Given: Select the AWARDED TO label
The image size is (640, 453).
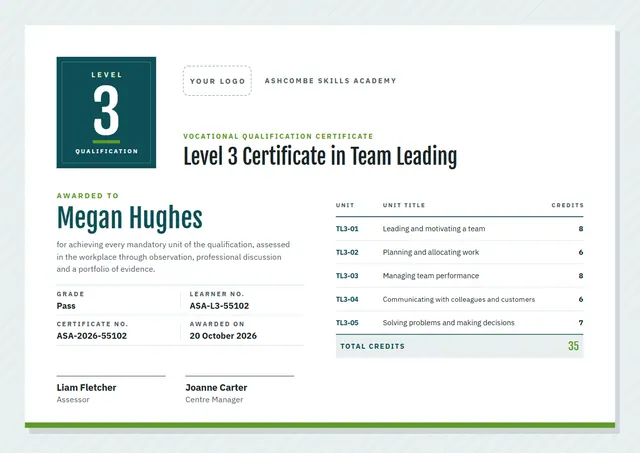Looking at the screenshot, I should [88, 195].
